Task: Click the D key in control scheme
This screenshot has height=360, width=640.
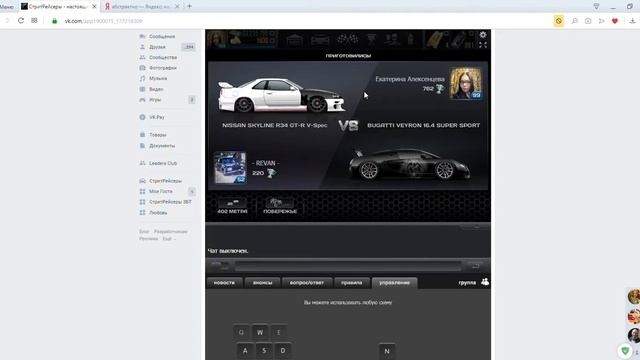Action: tap(282, 351)
